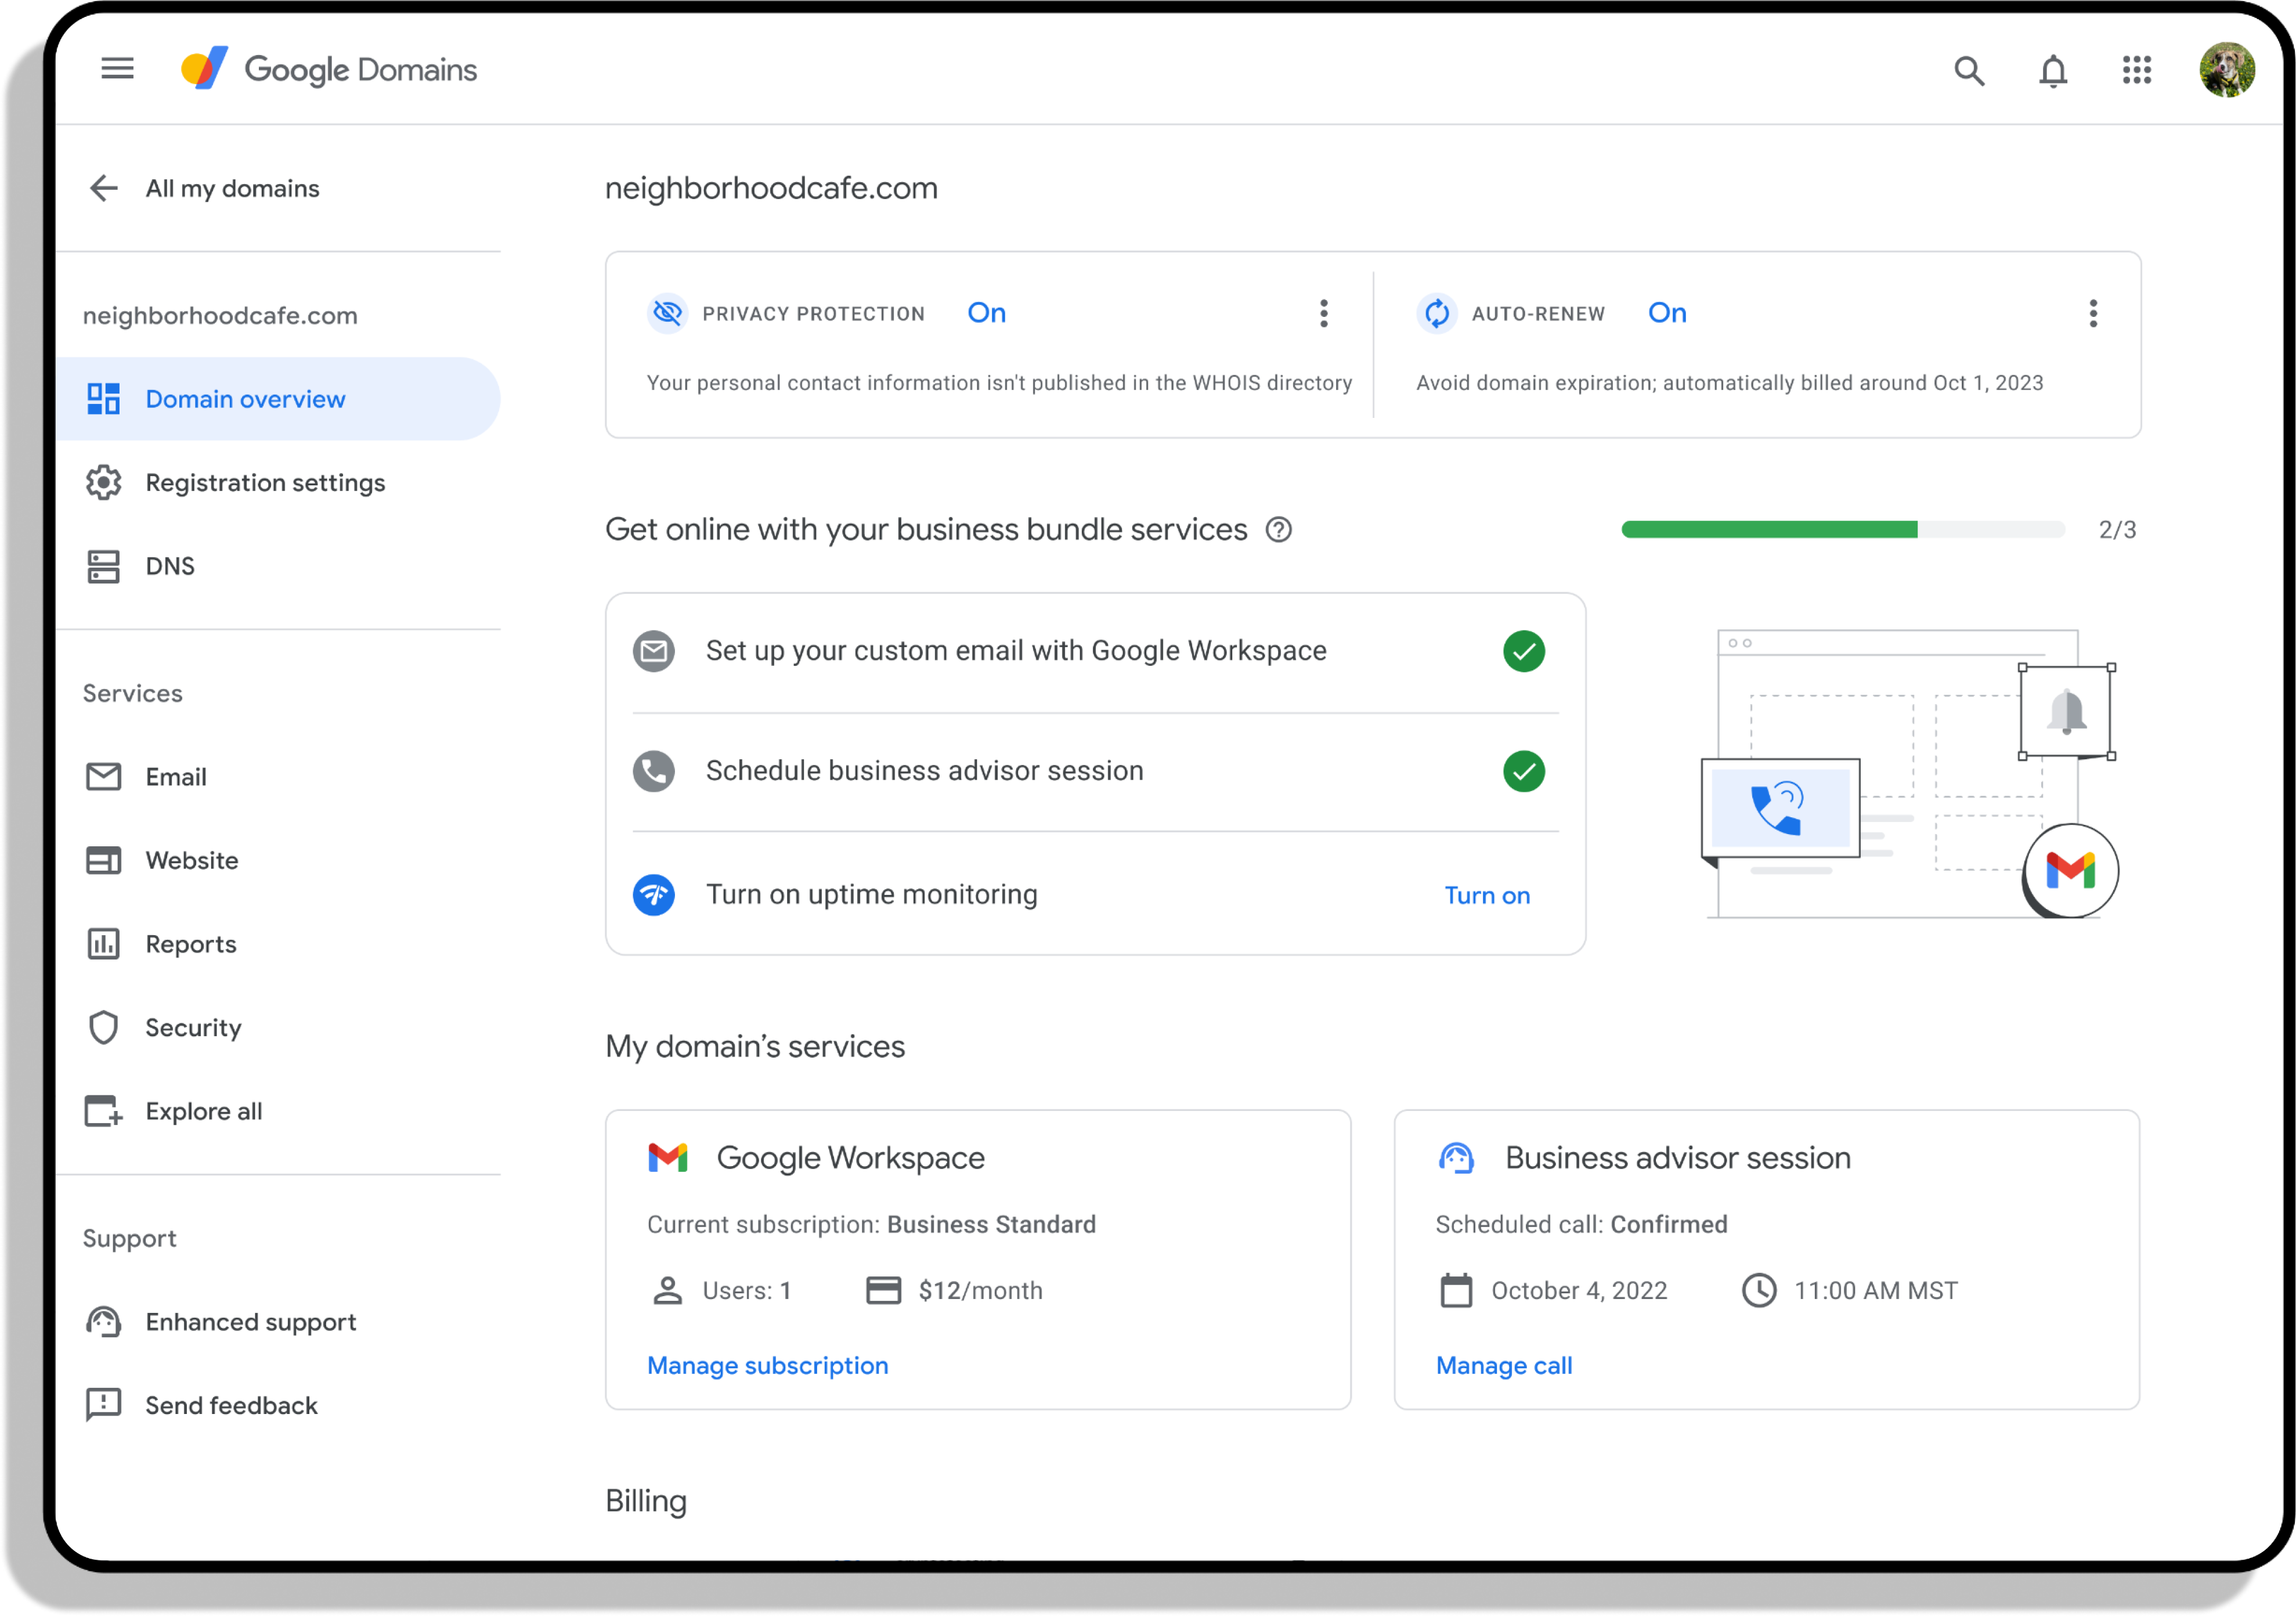Click the Domain overview dashboard icon
This screenshot has width=2296, height=1616.
(x=104, y=399)
